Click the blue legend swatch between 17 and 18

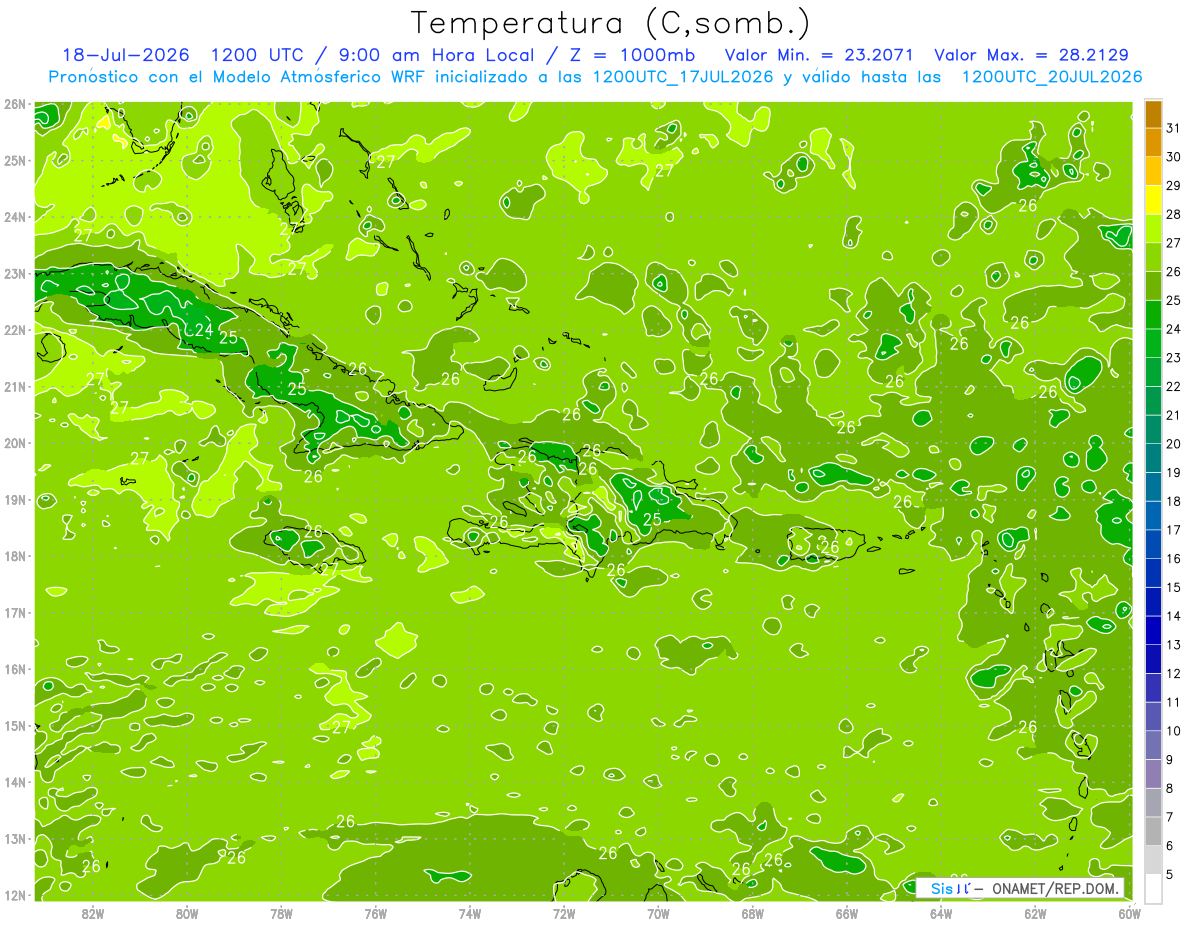click(x=1153, y=516)
